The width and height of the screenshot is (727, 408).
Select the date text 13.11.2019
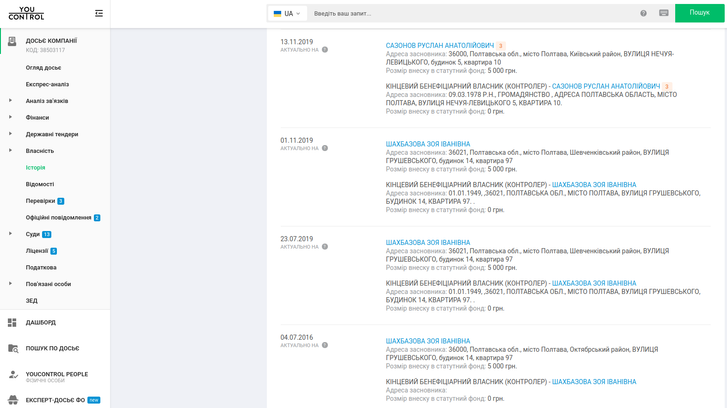[296, 42]
